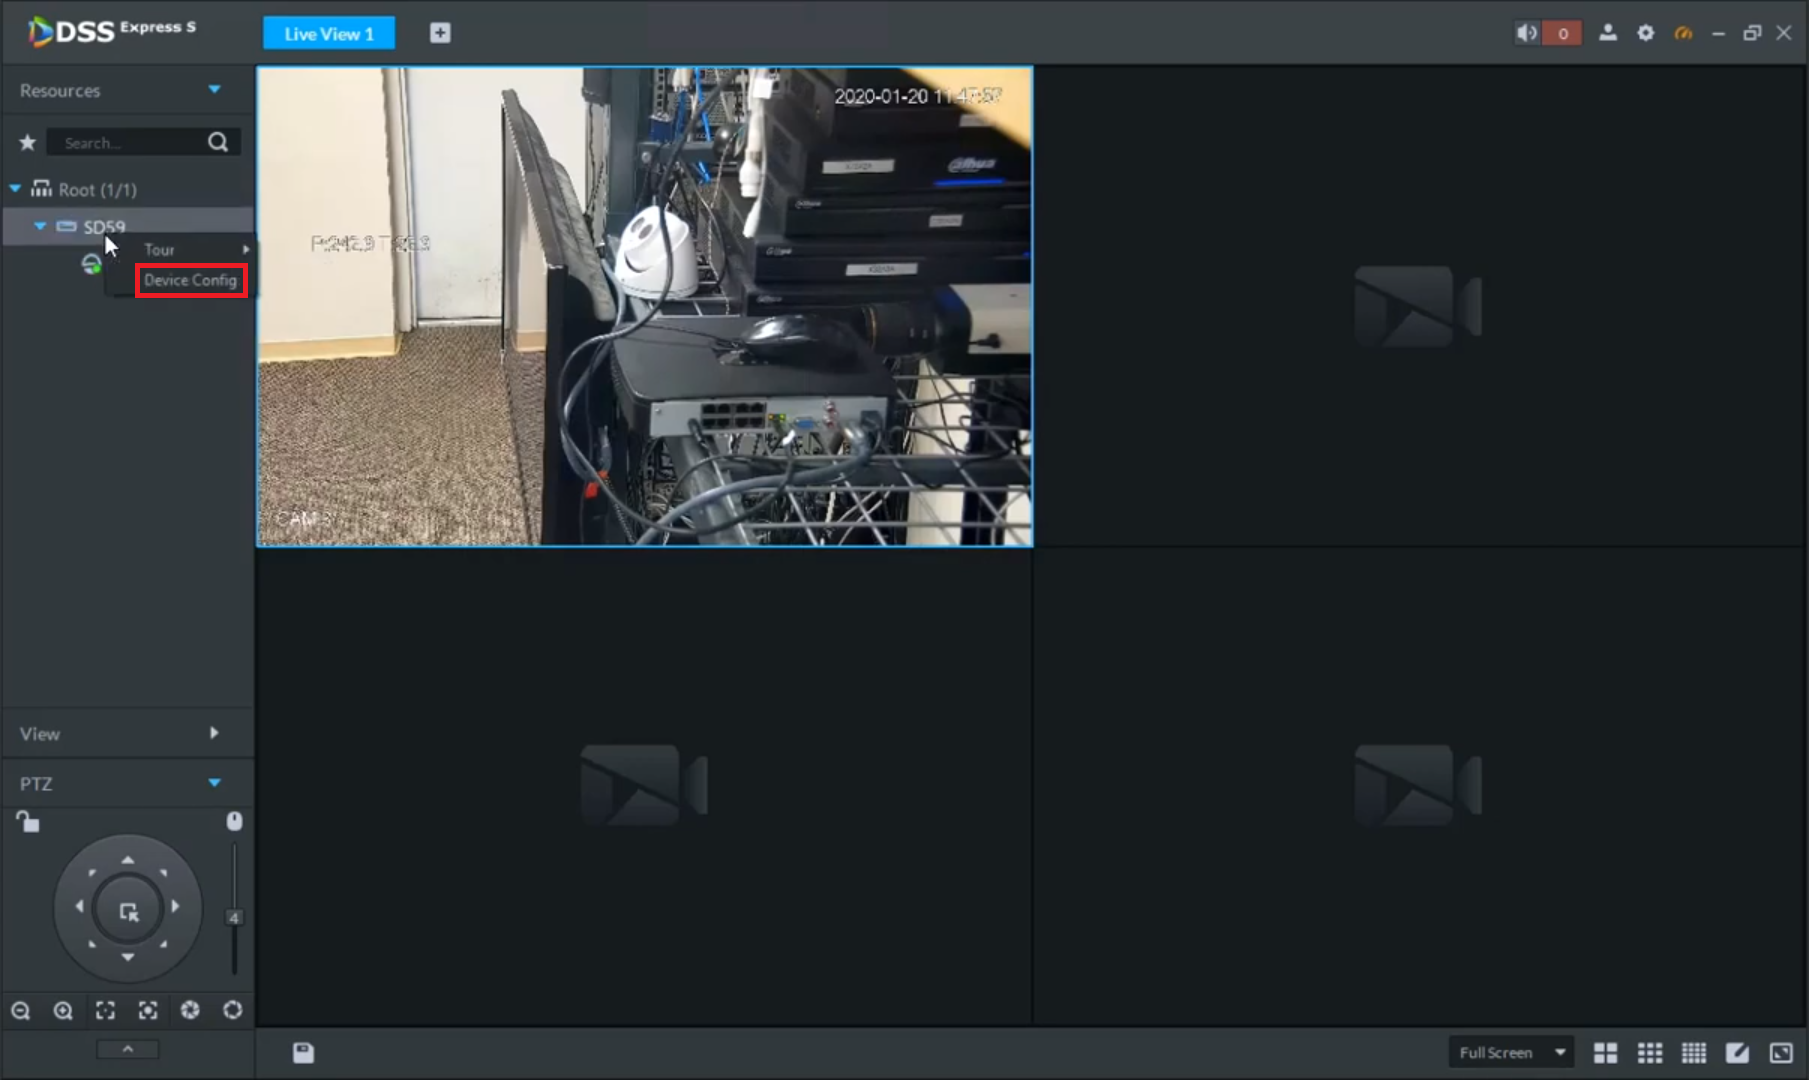The image size is (1809, 1080).
Task: Click the View section label
Action: tap(40, 734)
